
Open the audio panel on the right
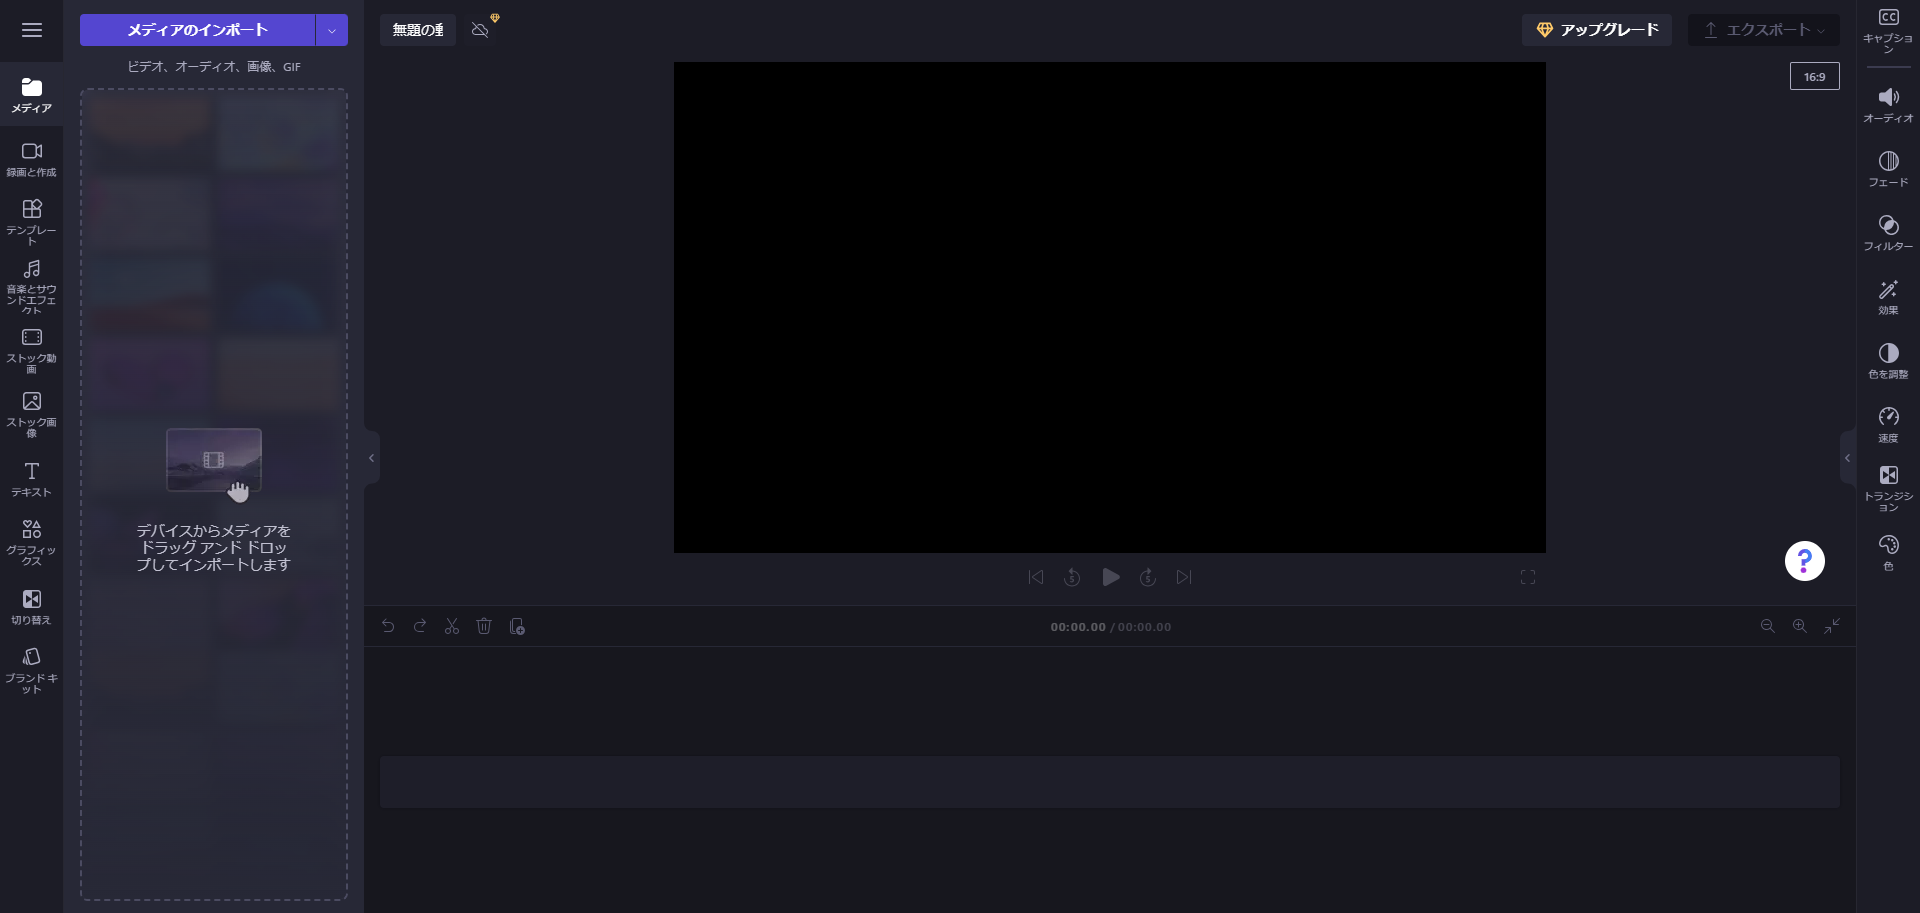coord(1888,104)
